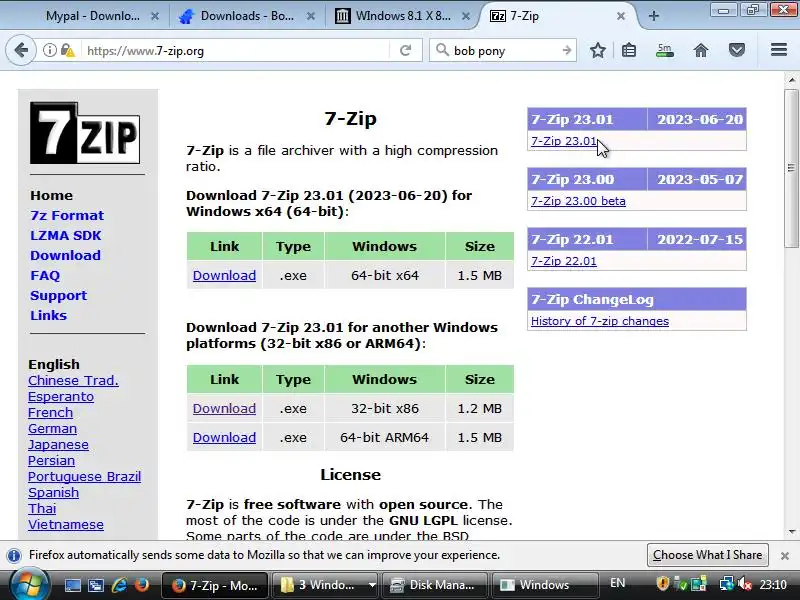Open FAQ sidebar link
The image size is (800, 600).
45,276
